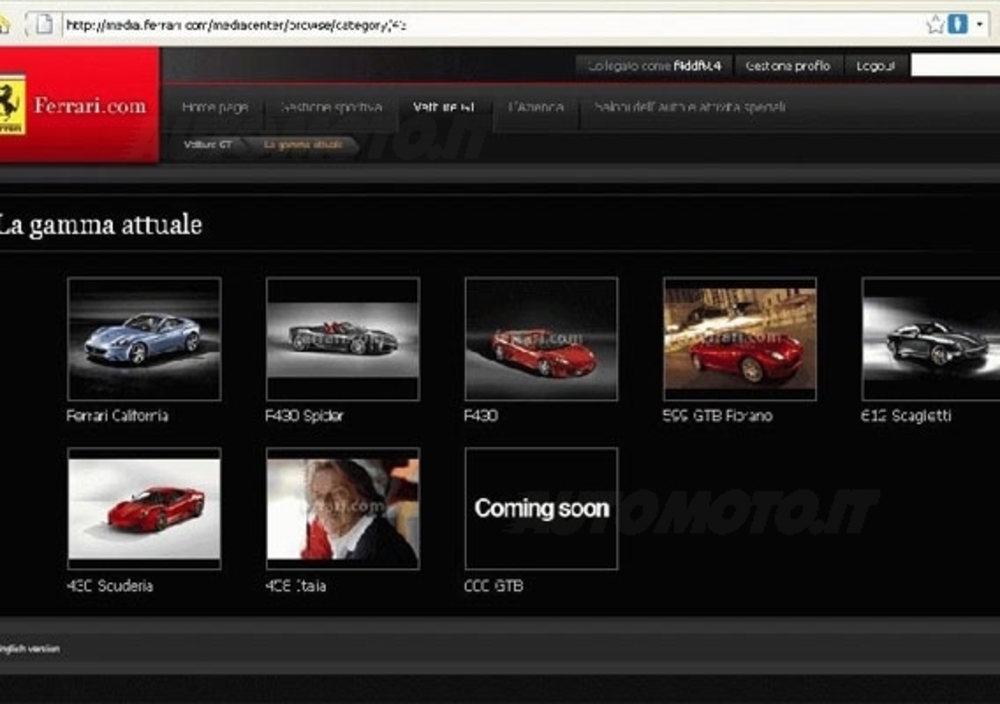Click the logged-in username label
Screen dimensions: 1000x704
(x=697, y=66)
